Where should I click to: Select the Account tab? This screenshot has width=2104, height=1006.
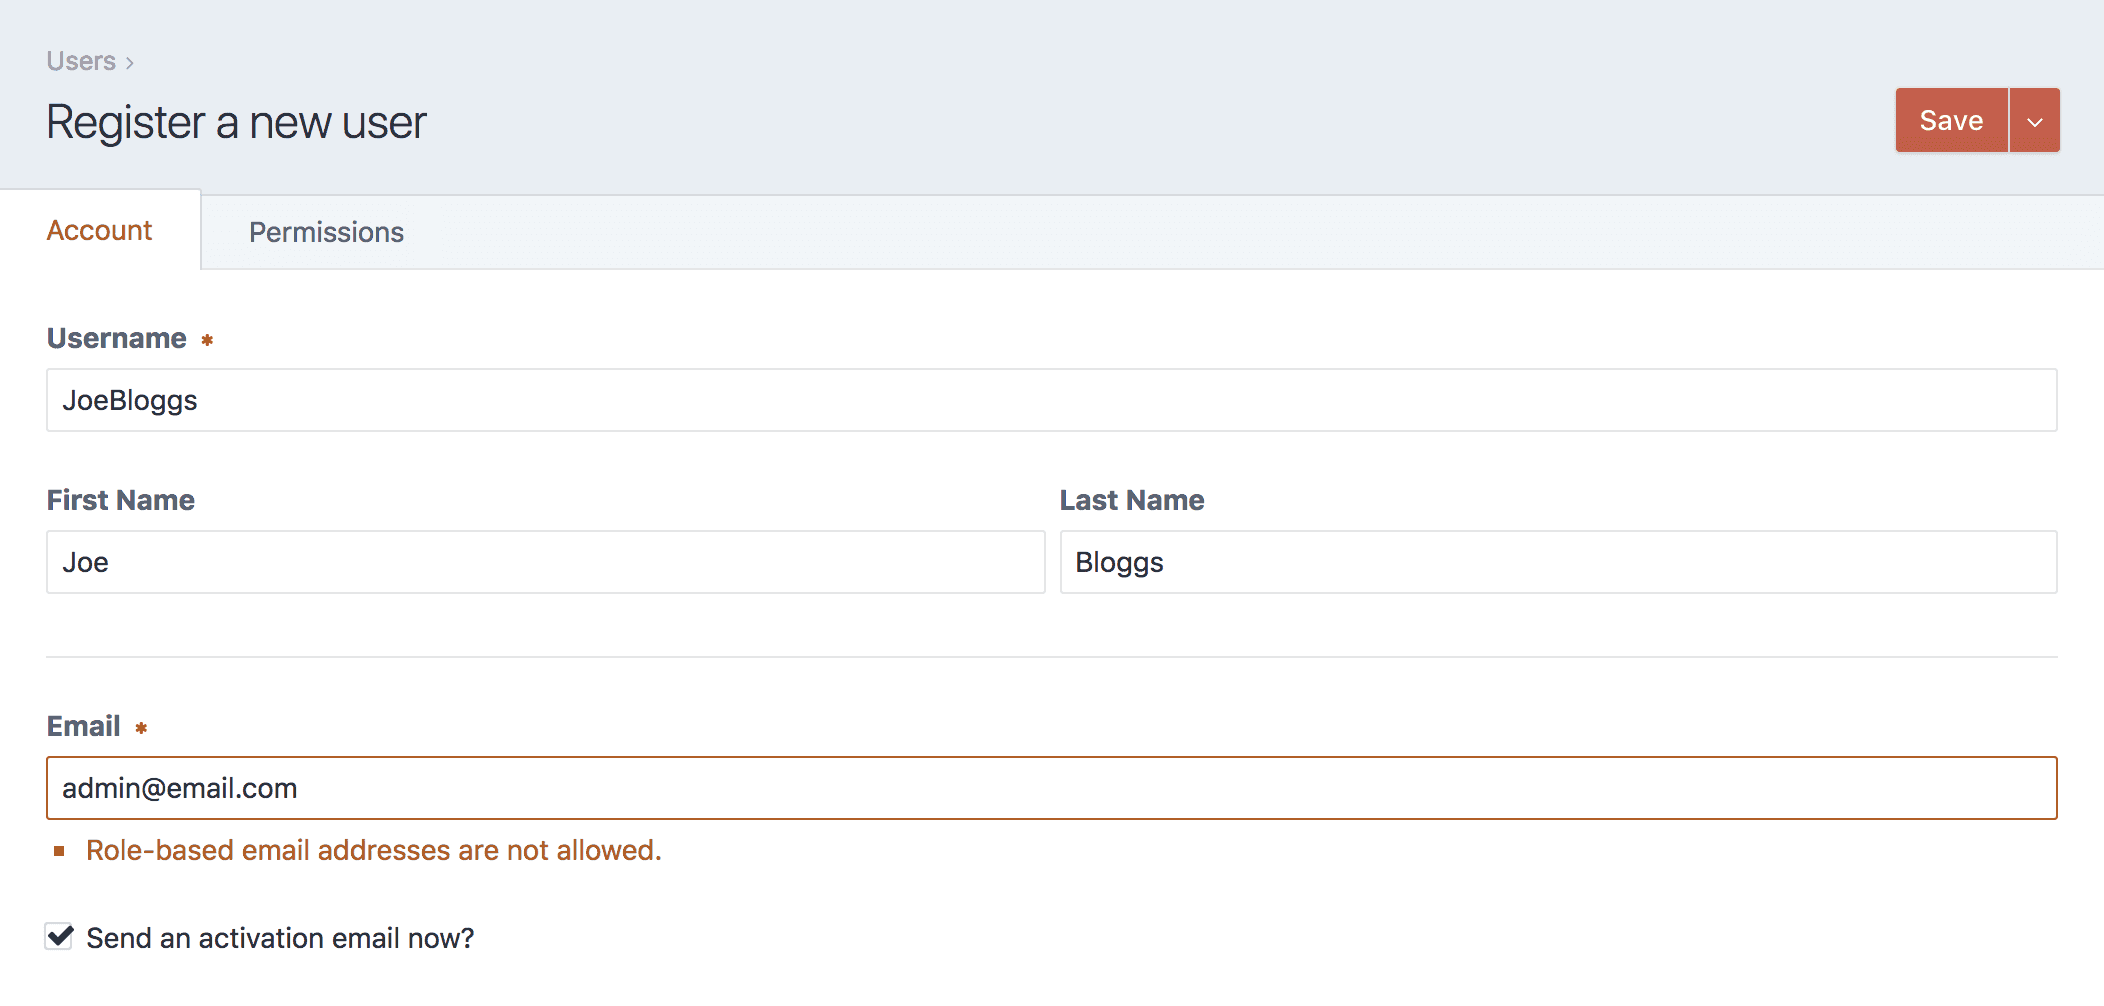99,230
